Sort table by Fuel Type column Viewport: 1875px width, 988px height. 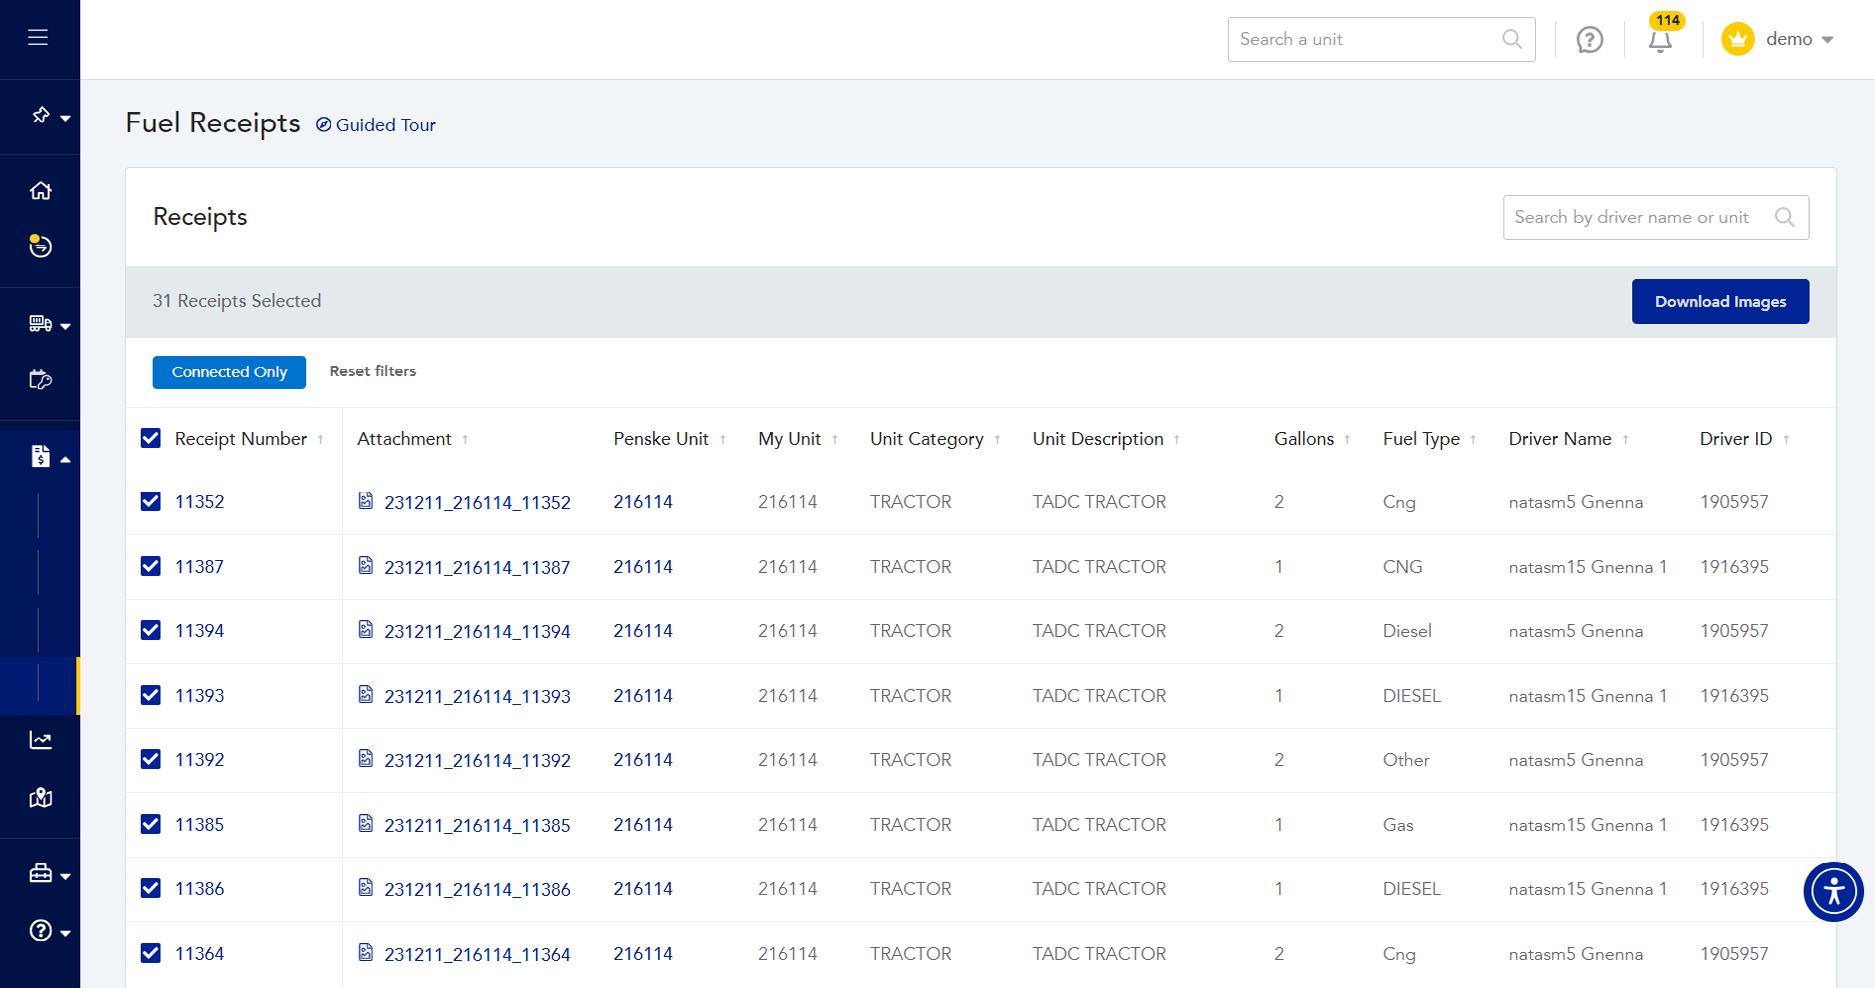pos(1421,439)
